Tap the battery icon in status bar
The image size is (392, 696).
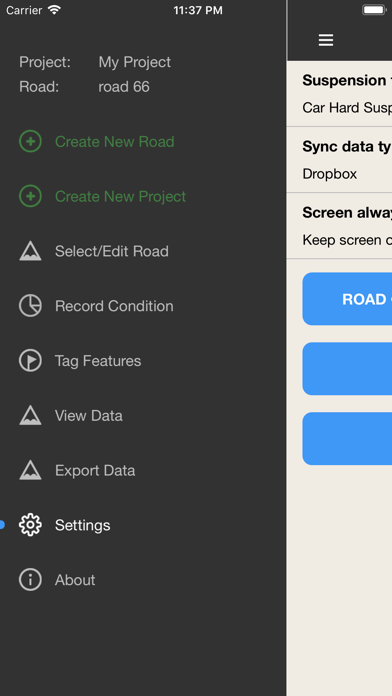point(374,10)
